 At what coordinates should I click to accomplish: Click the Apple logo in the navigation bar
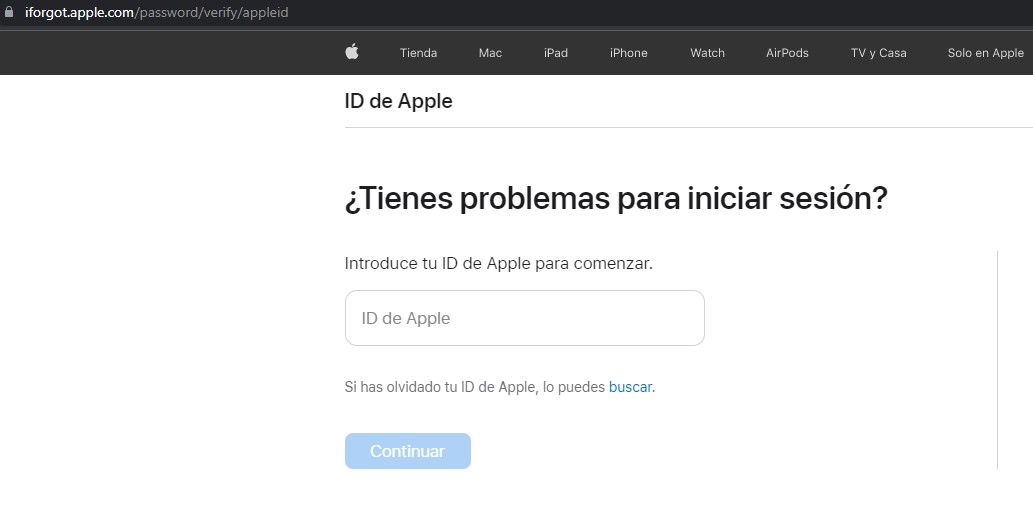click(352, 52)
